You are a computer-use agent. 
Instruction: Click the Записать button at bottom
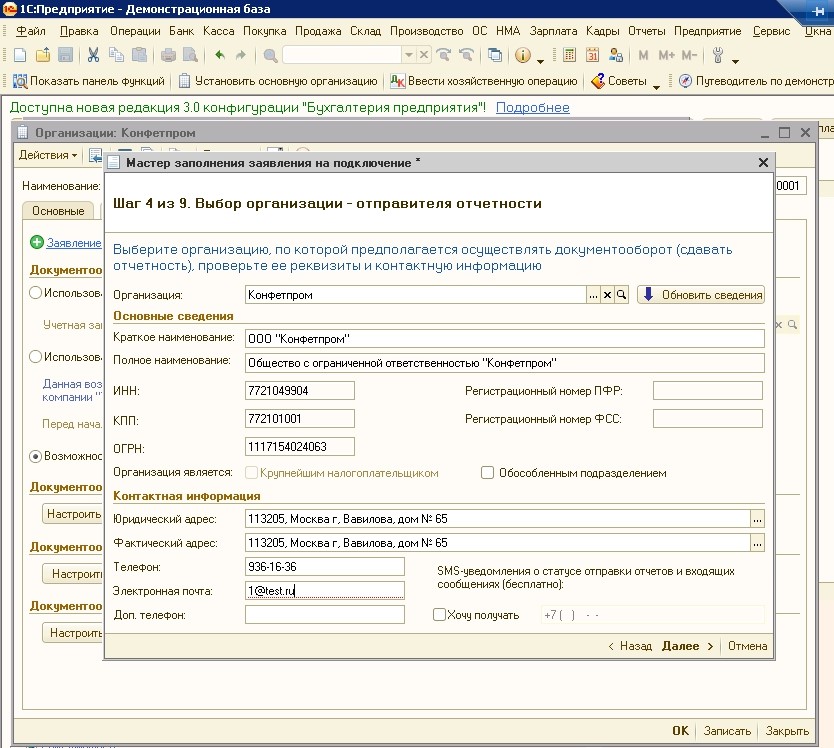point(727,731)
